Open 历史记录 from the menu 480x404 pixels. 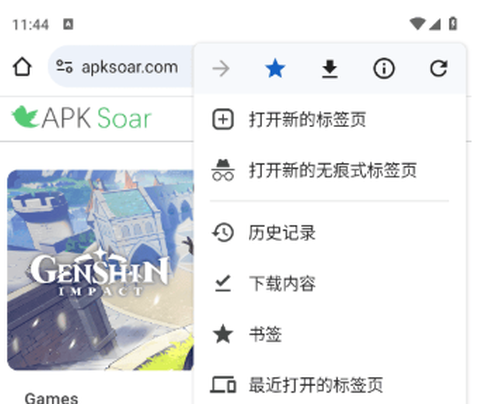[x=330, y=233]
